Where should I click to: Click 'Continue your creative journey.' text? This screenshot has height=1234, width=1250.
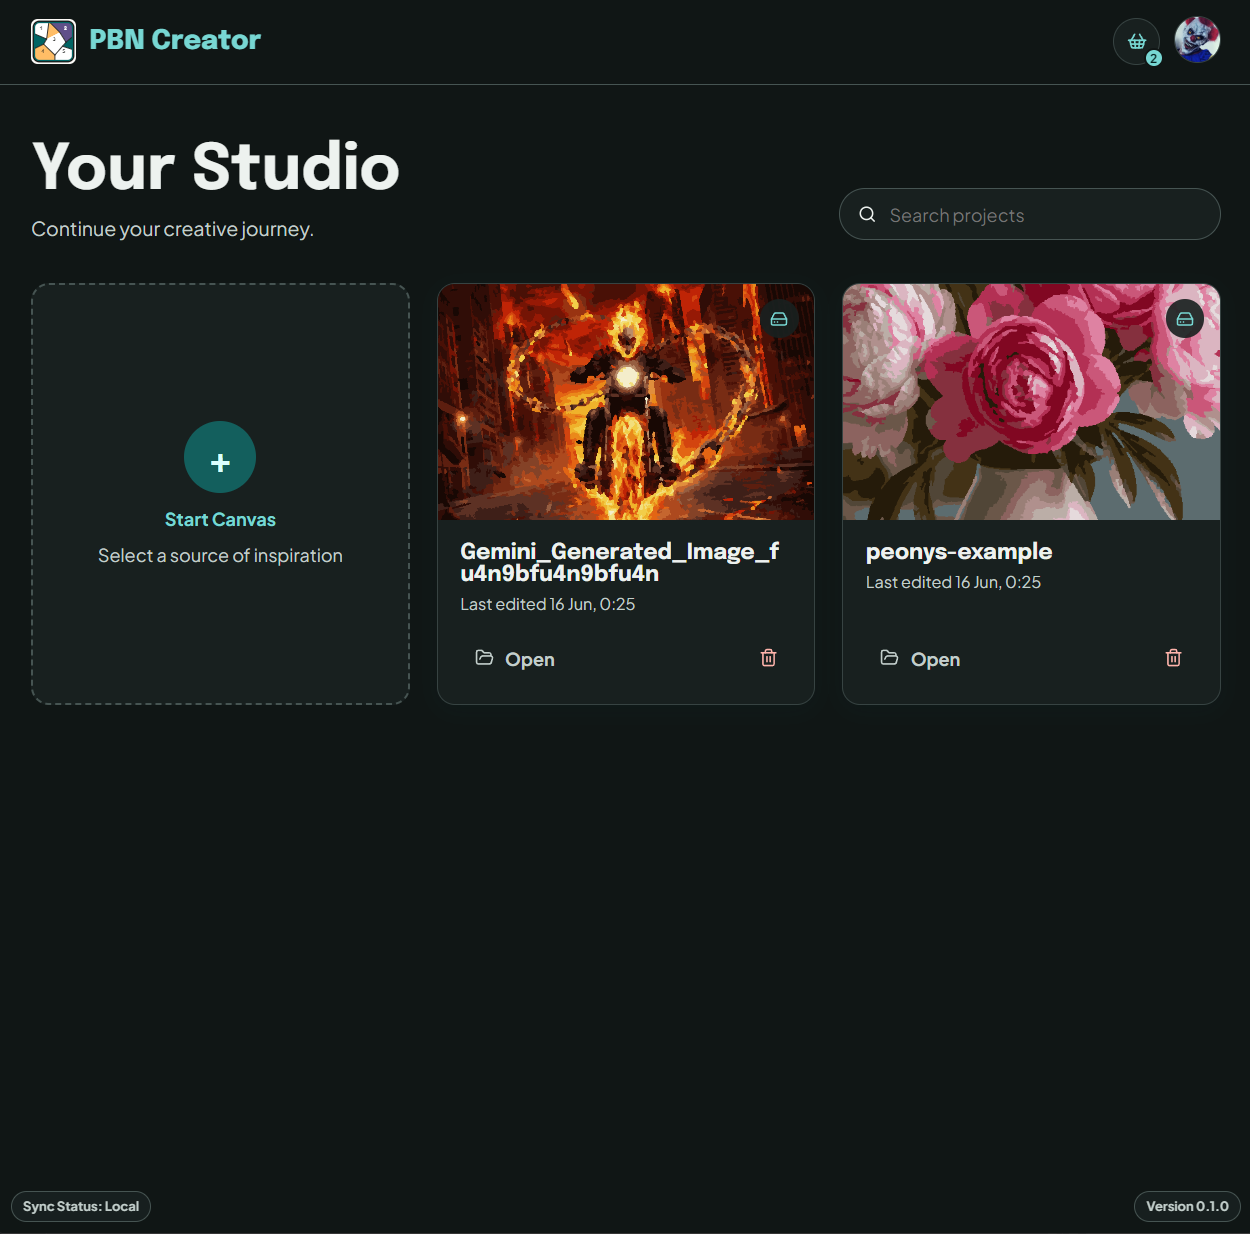173,229
